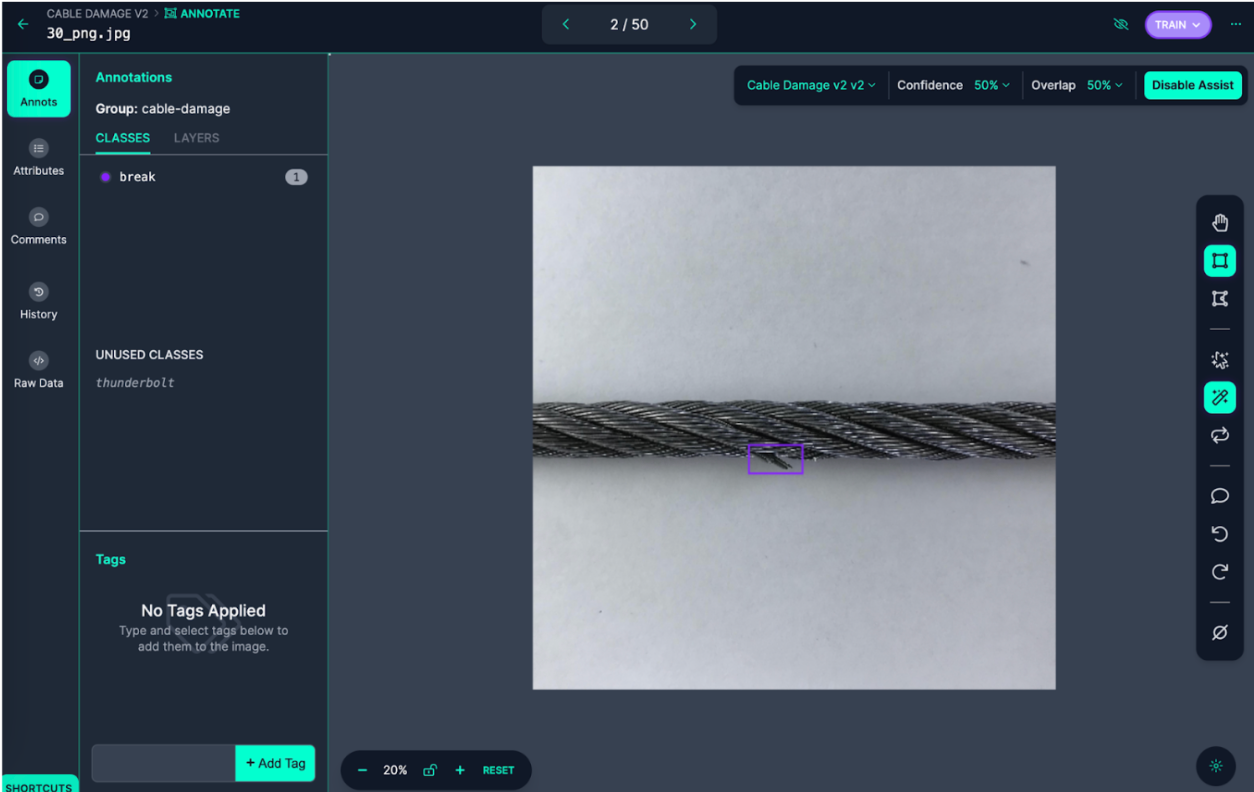The height and width of the screenshot is (792, 1254).
Task: Activate the smart polygon tool
Action: pyautogui.click(x=1219, y=360)
